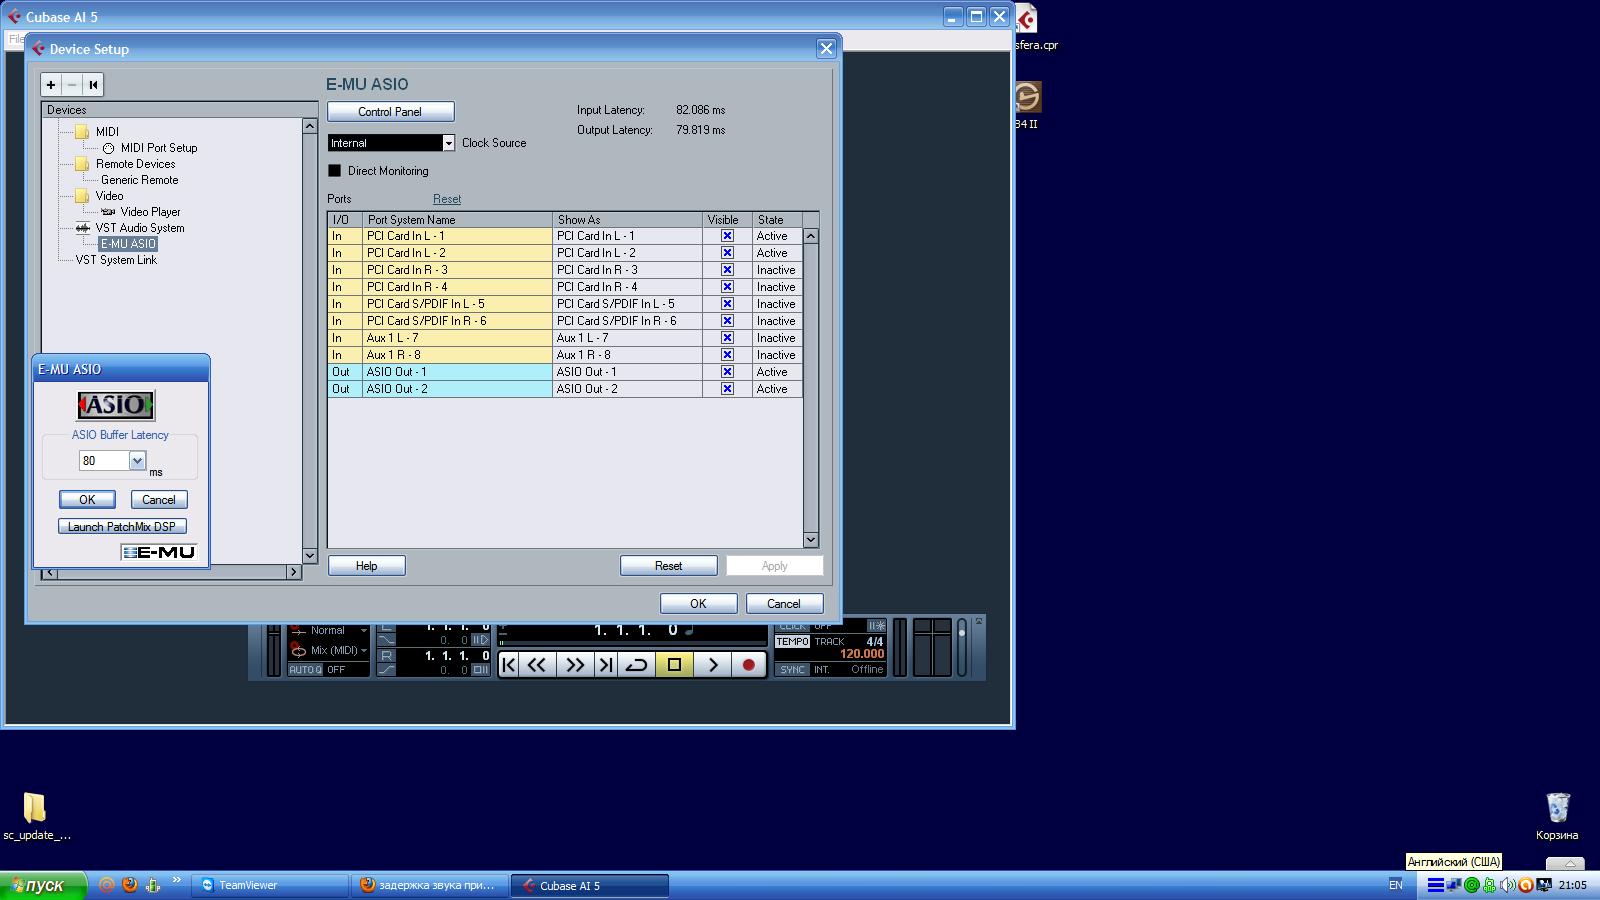Click the green round icon in system tray
Viewport: 1600px width, 900px height.
(x=1472, y=885)
